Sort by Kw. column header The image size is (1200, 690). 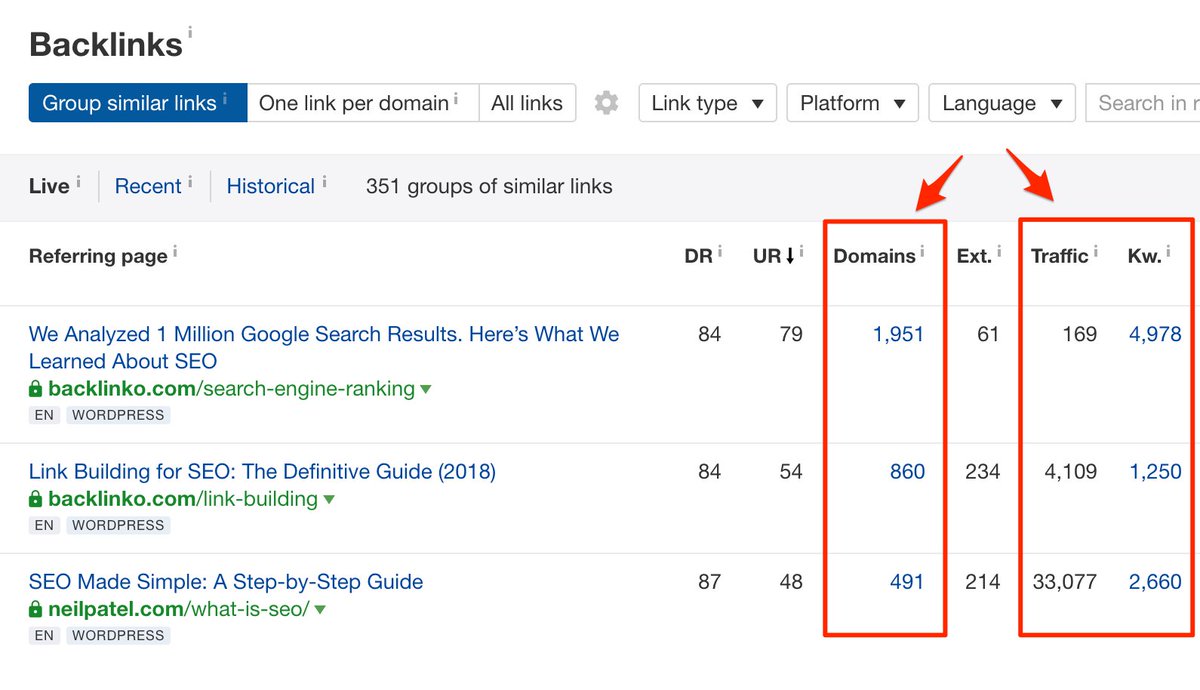pyautogui.click(x=1144, y=256)
